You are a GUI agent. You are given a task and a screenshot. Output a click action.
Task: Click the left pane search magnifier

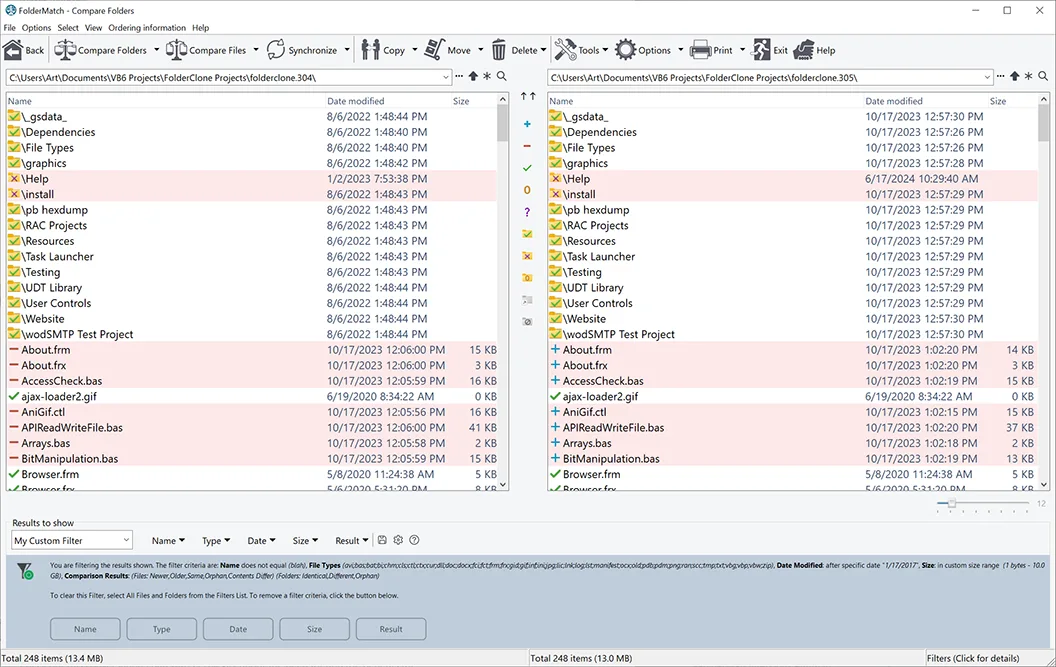(502, 77)
